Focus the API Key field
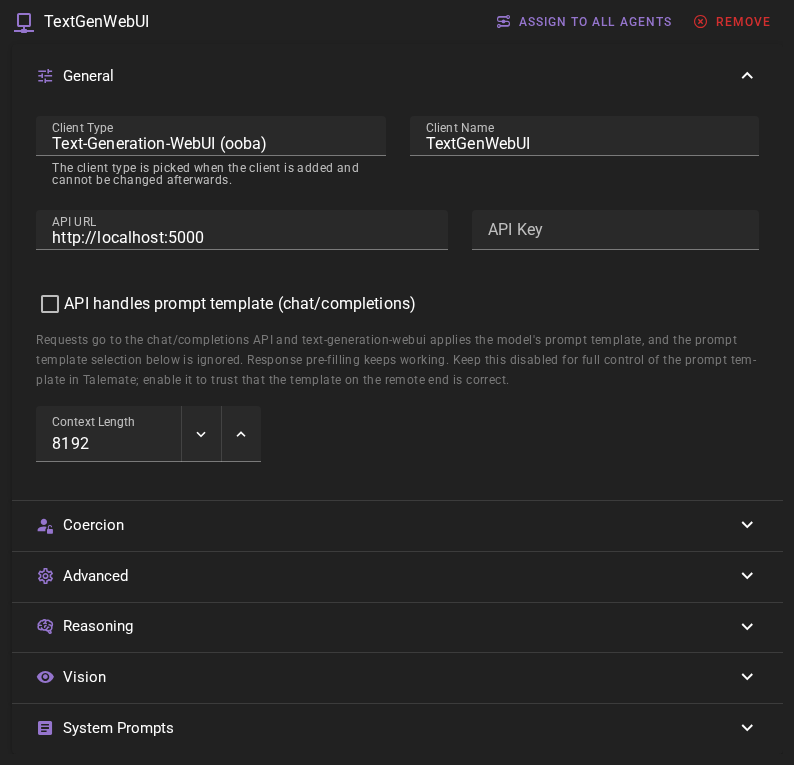 click(615, 230)
